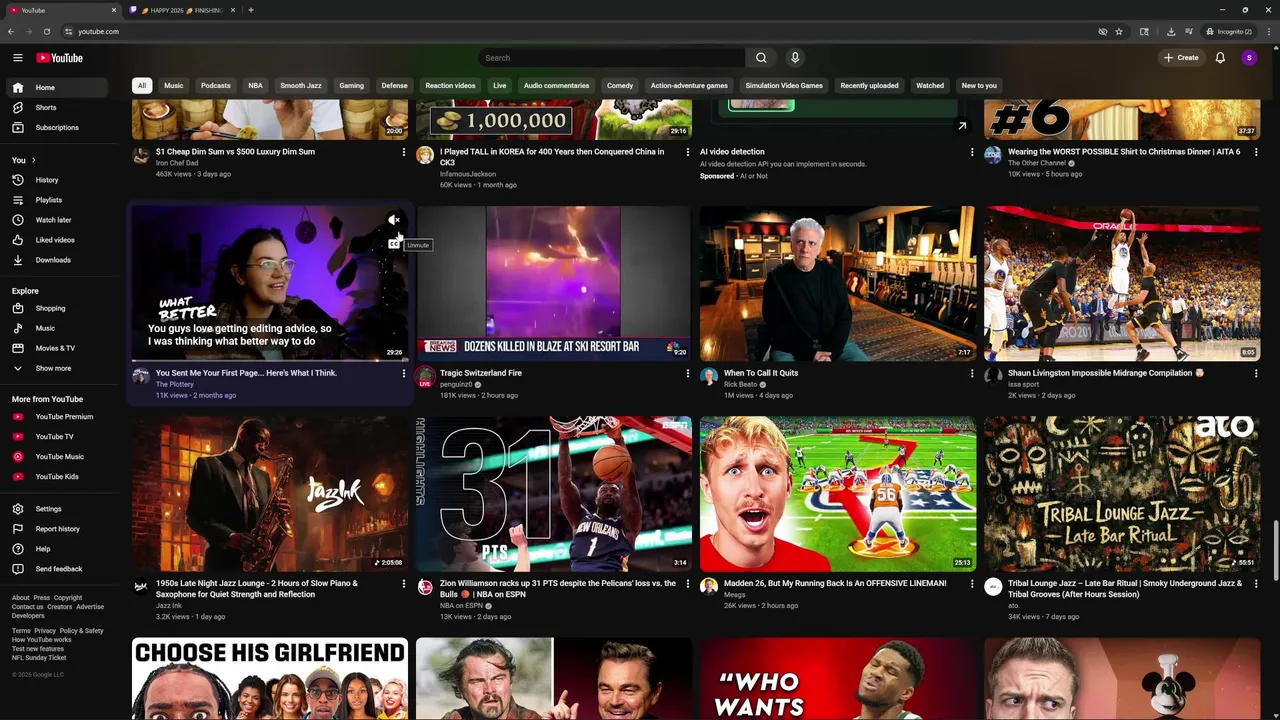Image resolution: width=1280 pixels, height=720 pixels.
Task: Reload the page in the browser toolbar
Action: 46,31
